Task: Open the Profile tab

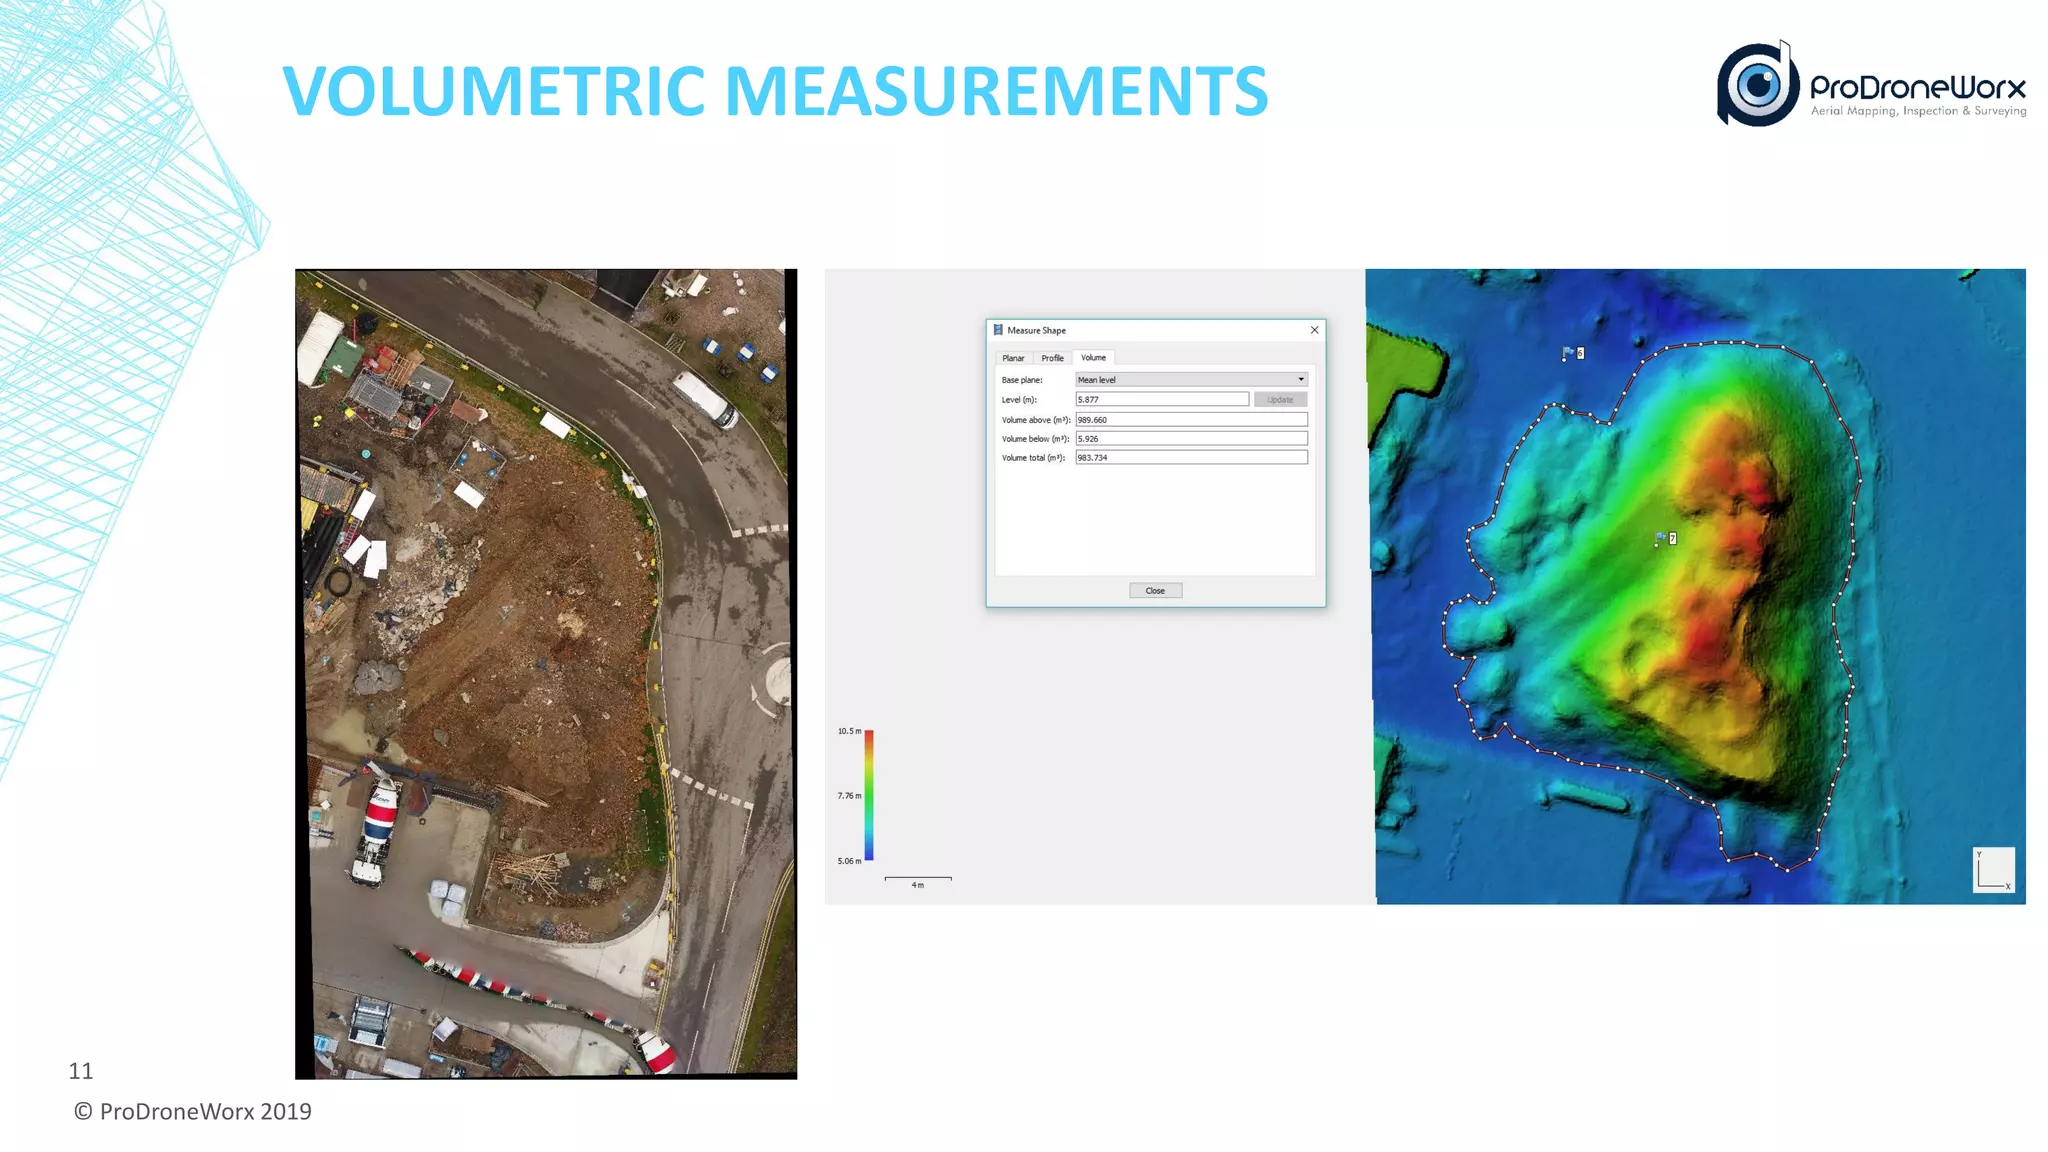Action: click(x=1052, y=358)
